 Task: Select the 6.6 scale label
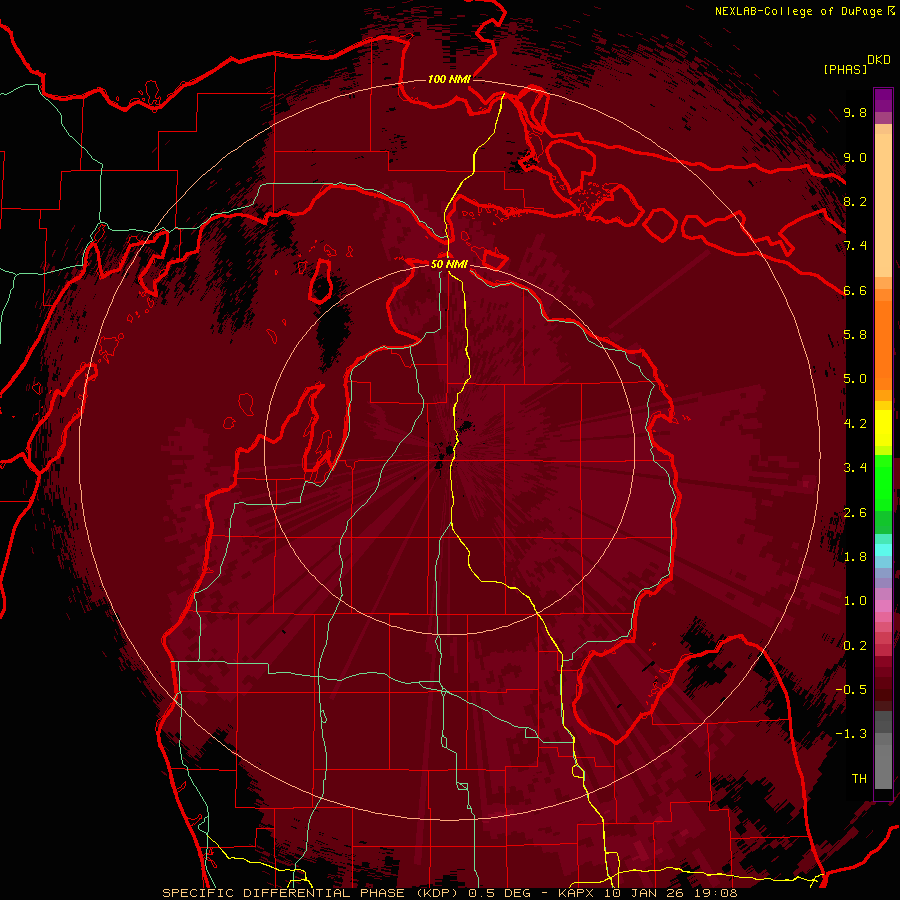[855, 290]
